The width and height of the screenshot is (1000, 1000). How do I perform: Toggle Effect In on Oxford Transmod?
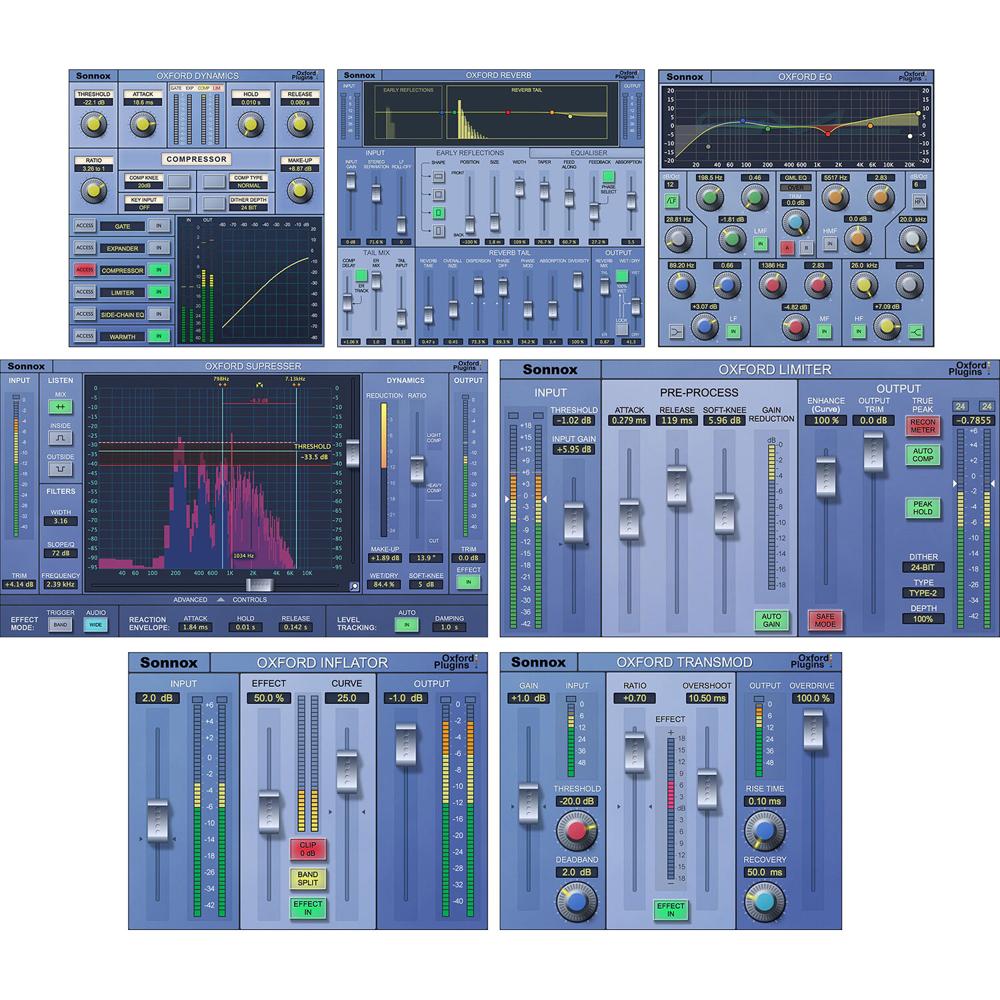click(x=670, y=909)
